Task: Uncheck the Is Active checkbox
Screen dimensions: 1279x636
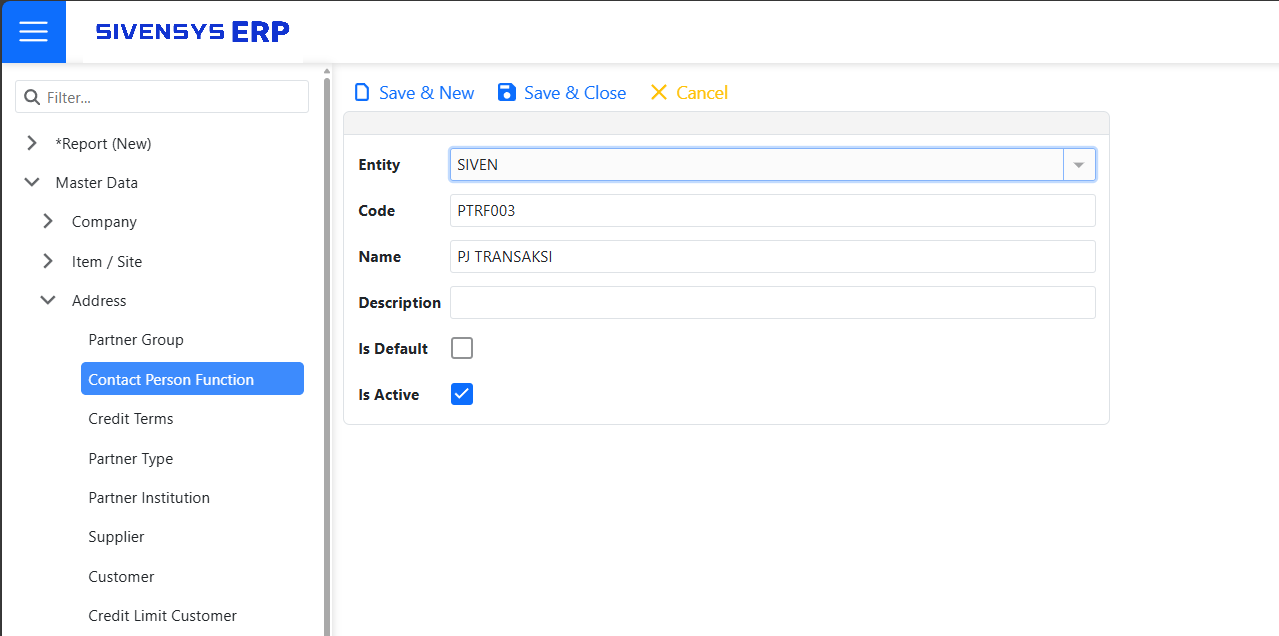Action: coord(462,394)
